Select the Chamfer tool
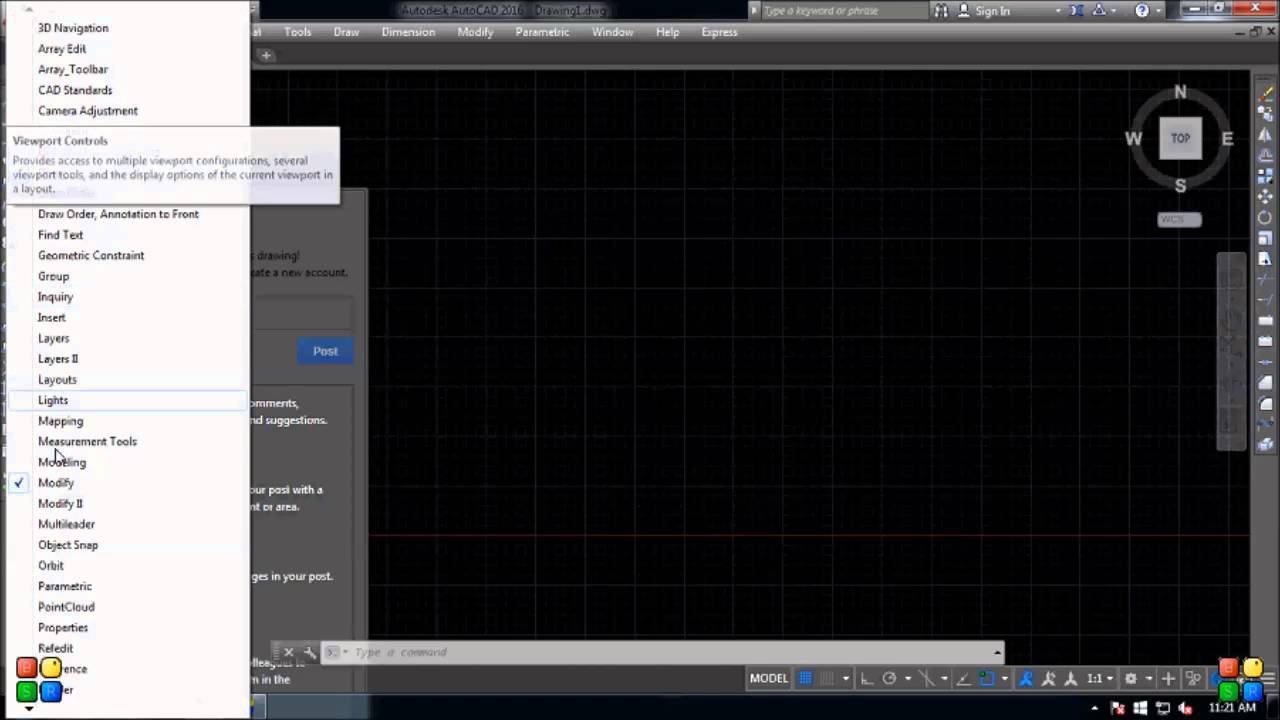 1265,382
